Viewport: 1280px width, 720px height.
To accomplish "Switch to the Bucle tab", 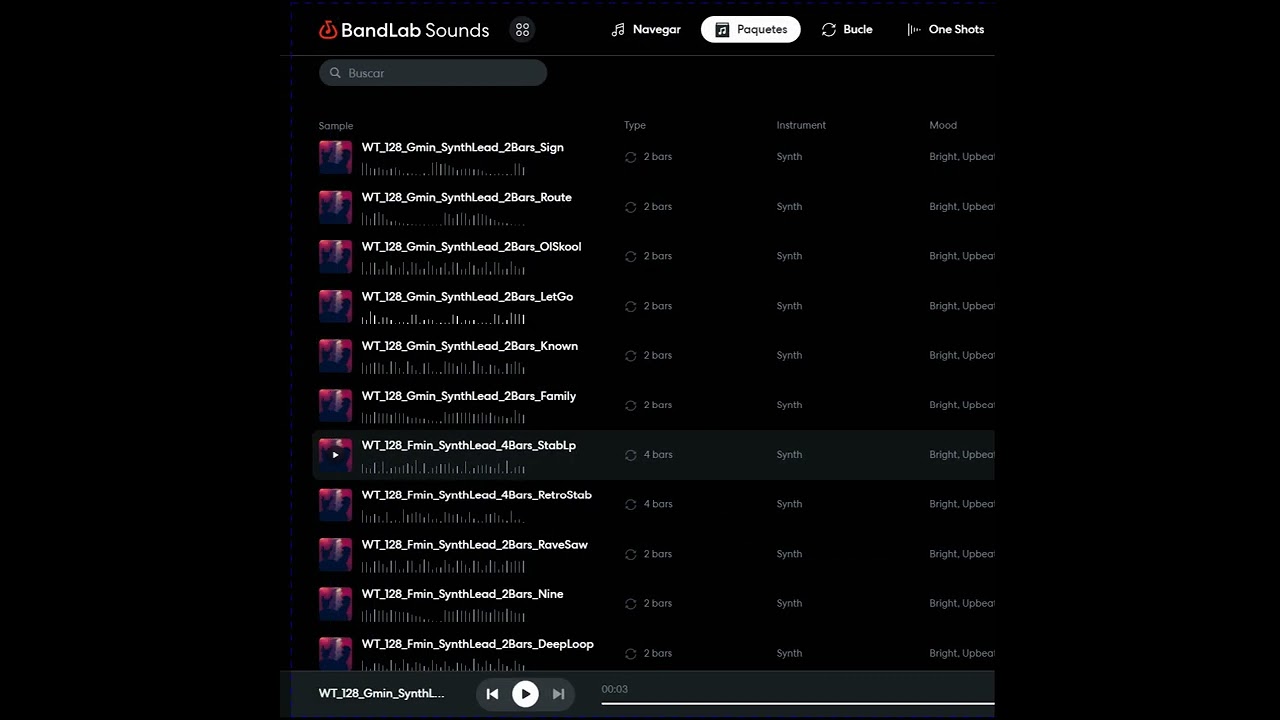I will pyautogui.click(x=847, y=30).
